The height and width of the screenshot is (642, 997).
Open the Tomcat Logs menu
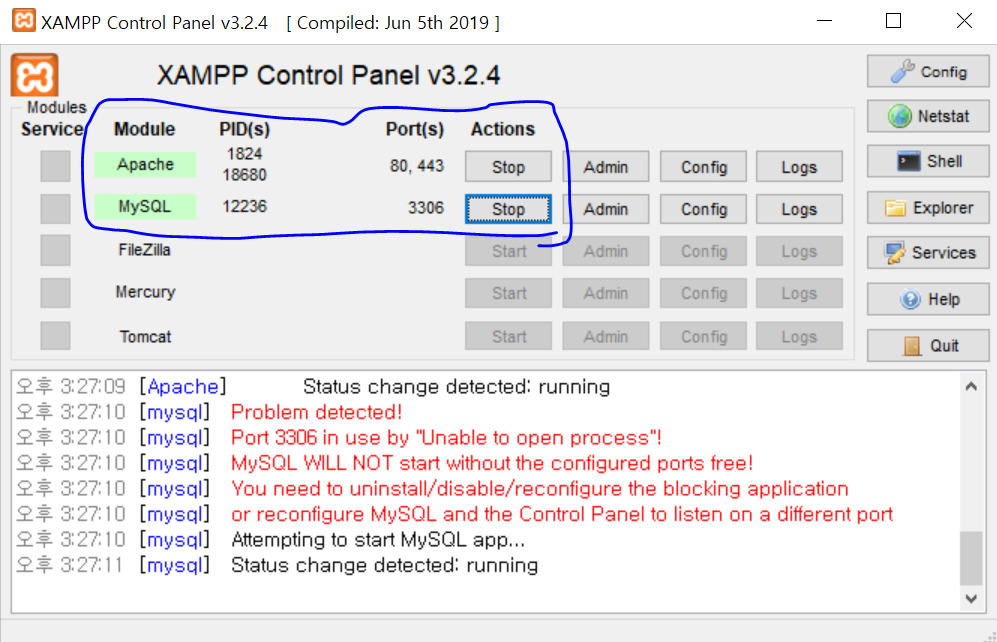coord(799,336)
